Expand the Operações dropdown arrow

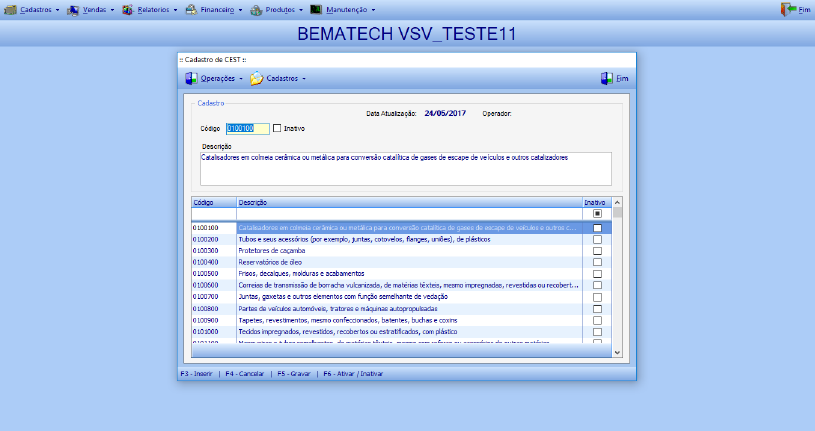tap(241, 79)
